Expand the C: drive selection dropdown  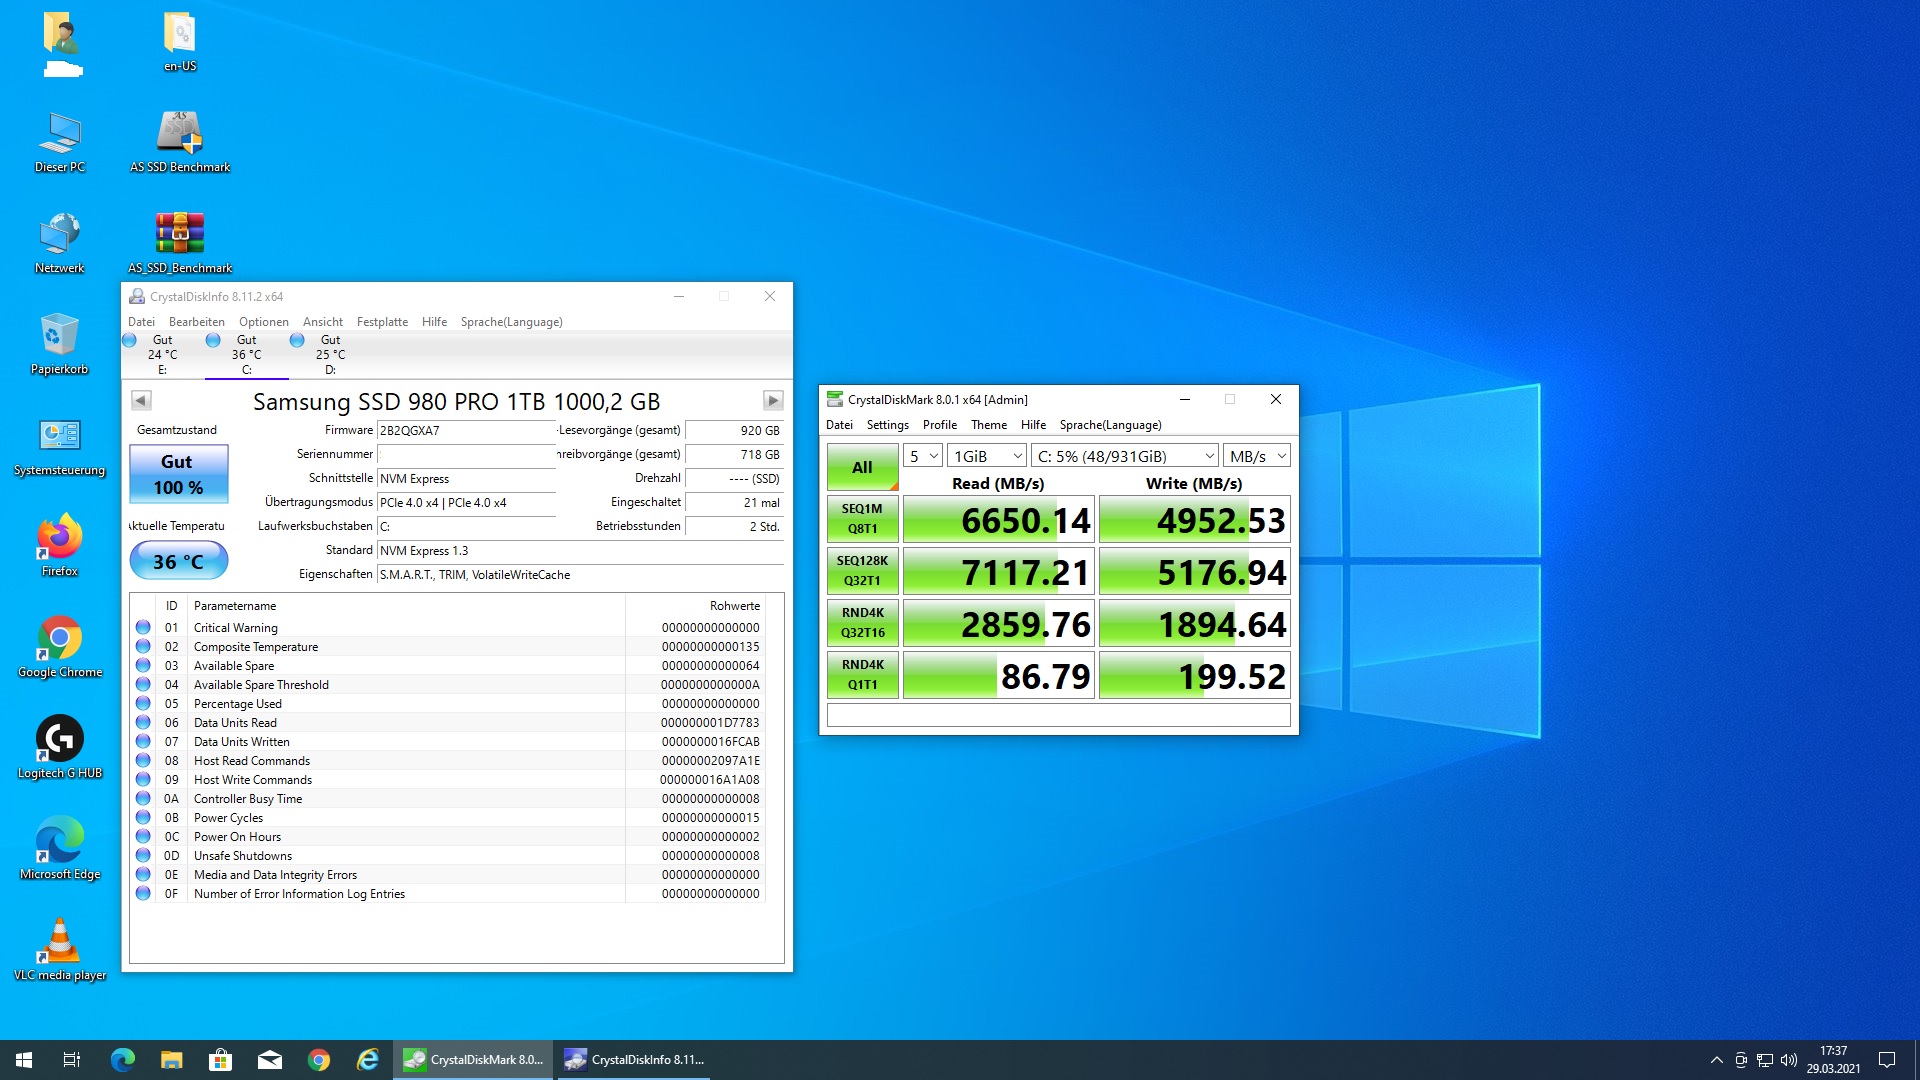(x=1125, y=456)
